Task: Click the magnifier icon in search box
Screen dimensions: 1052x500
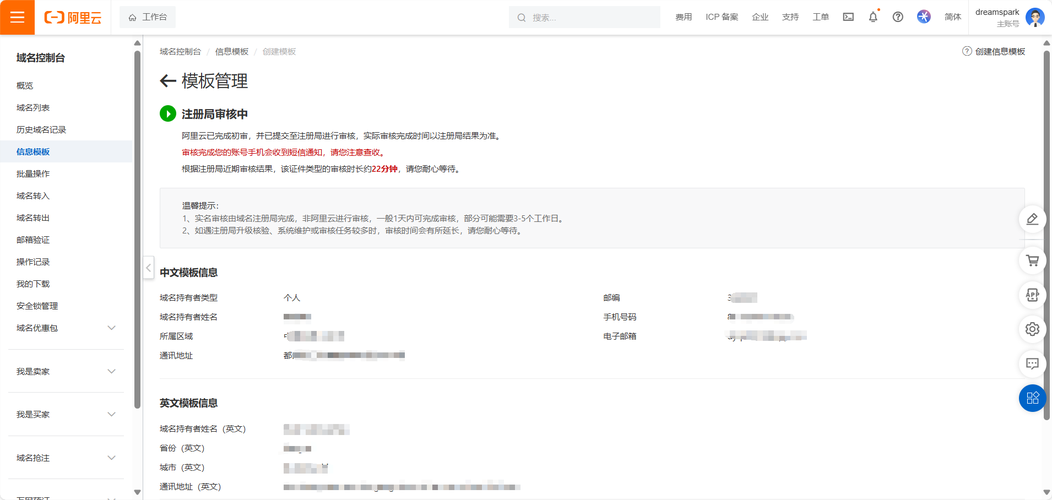Action: (521, 17)
